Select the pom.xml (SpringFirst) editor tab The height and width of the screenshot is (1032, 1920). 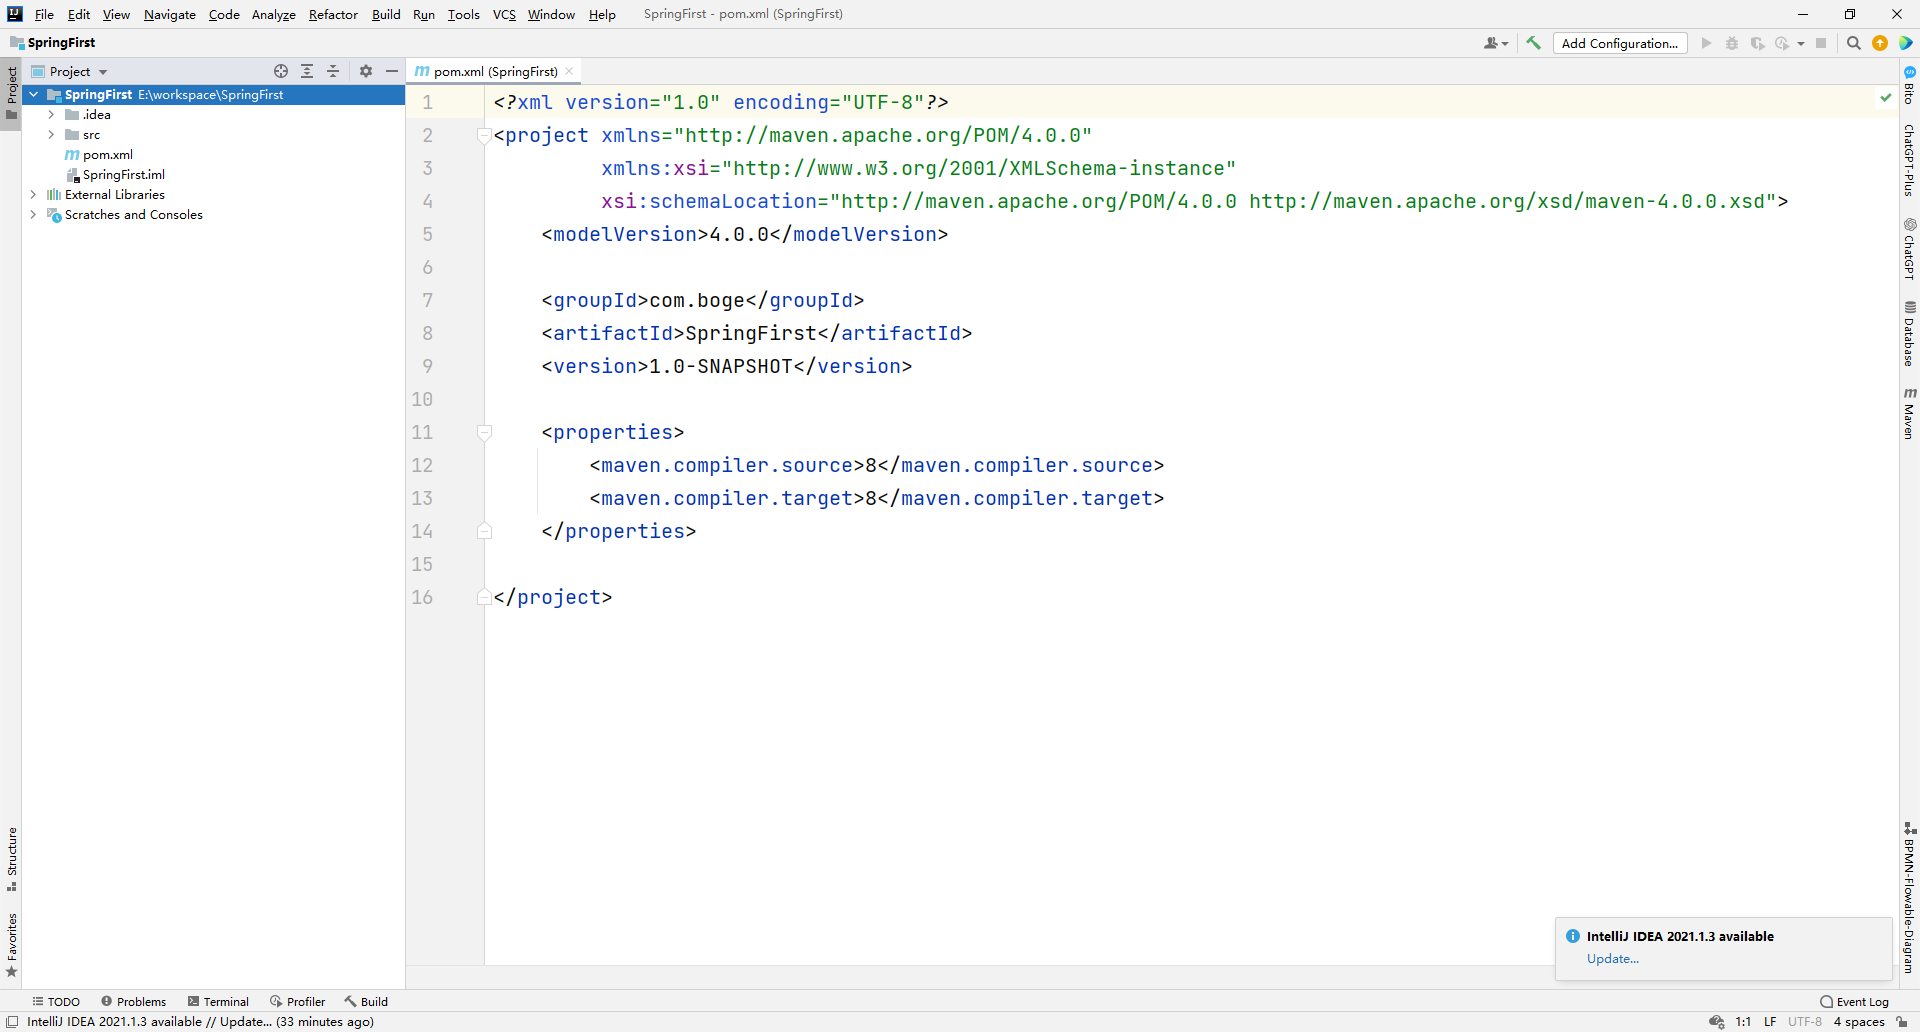click(x=495, y=71)
